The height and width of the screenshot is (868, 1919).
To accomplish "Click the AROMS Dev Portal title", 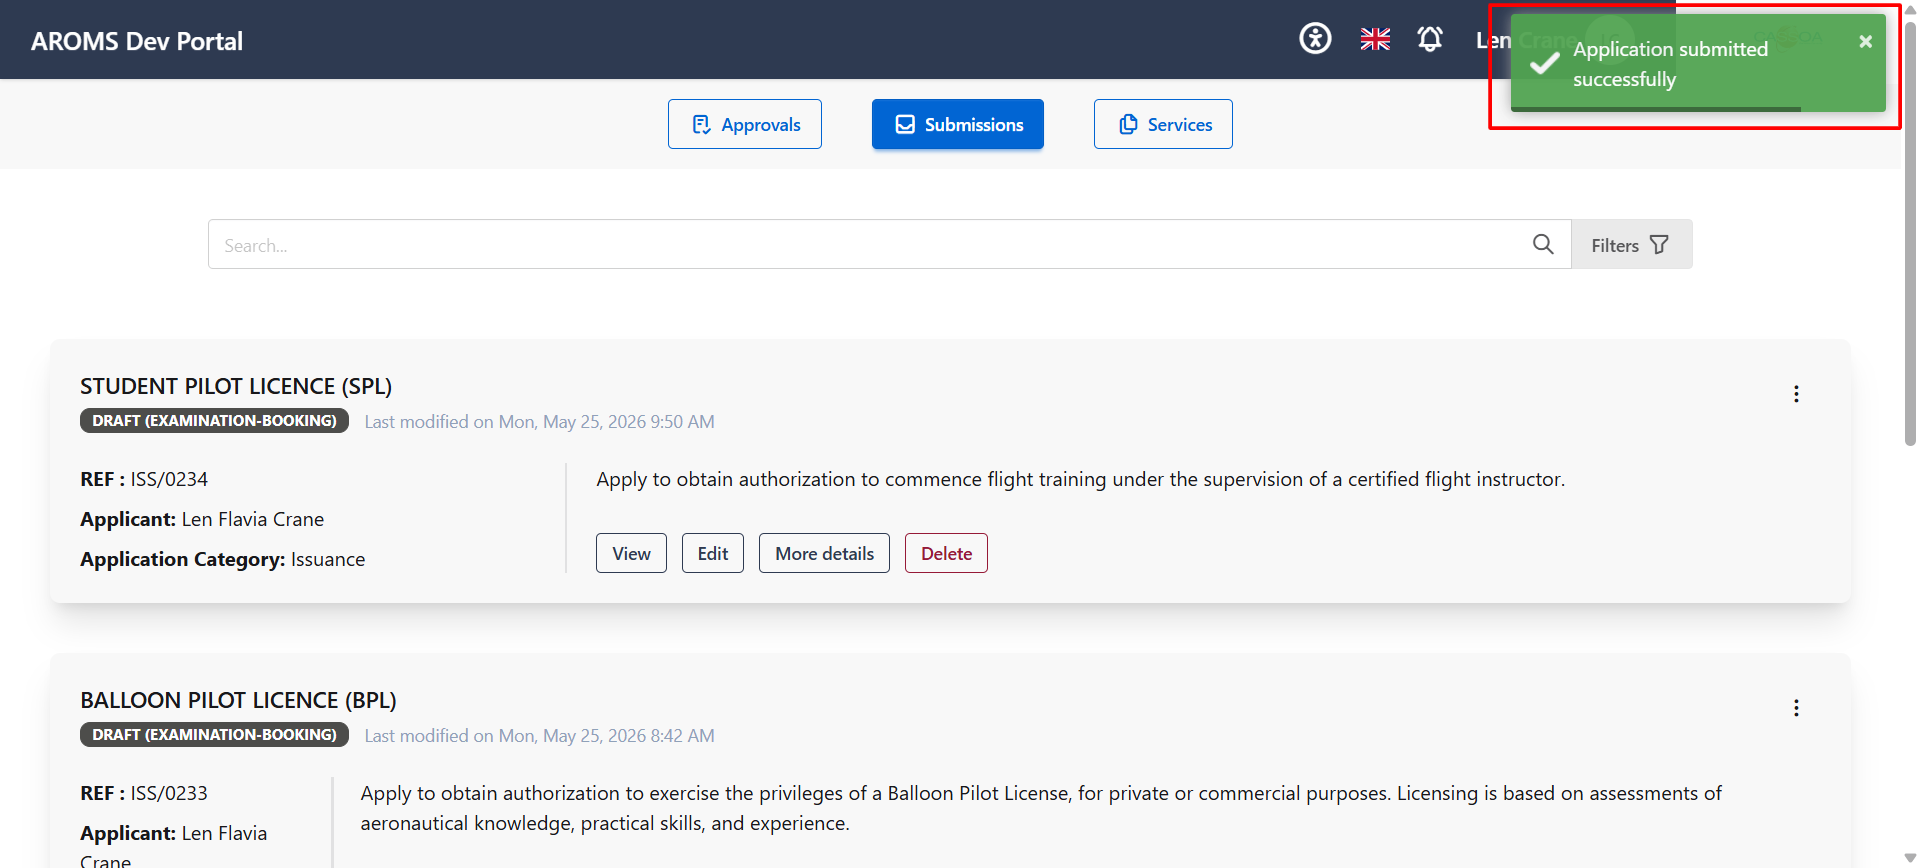I will pos(137,41).
